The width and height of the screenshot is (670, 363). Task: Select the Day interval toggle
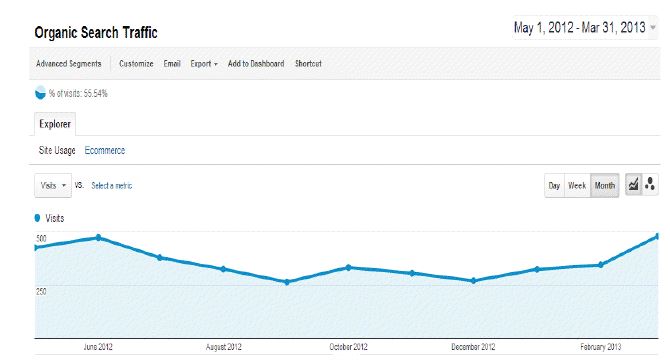554,185
